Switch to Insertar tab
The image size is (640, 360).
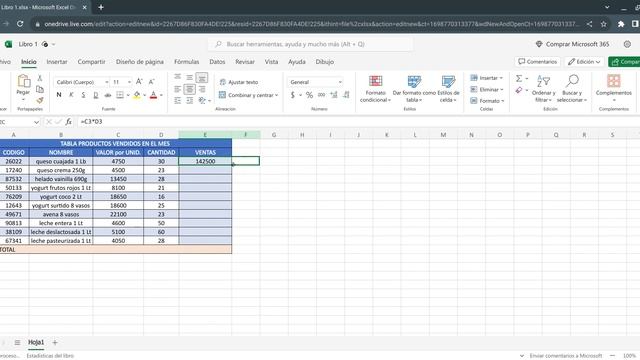tap(57, 62)
